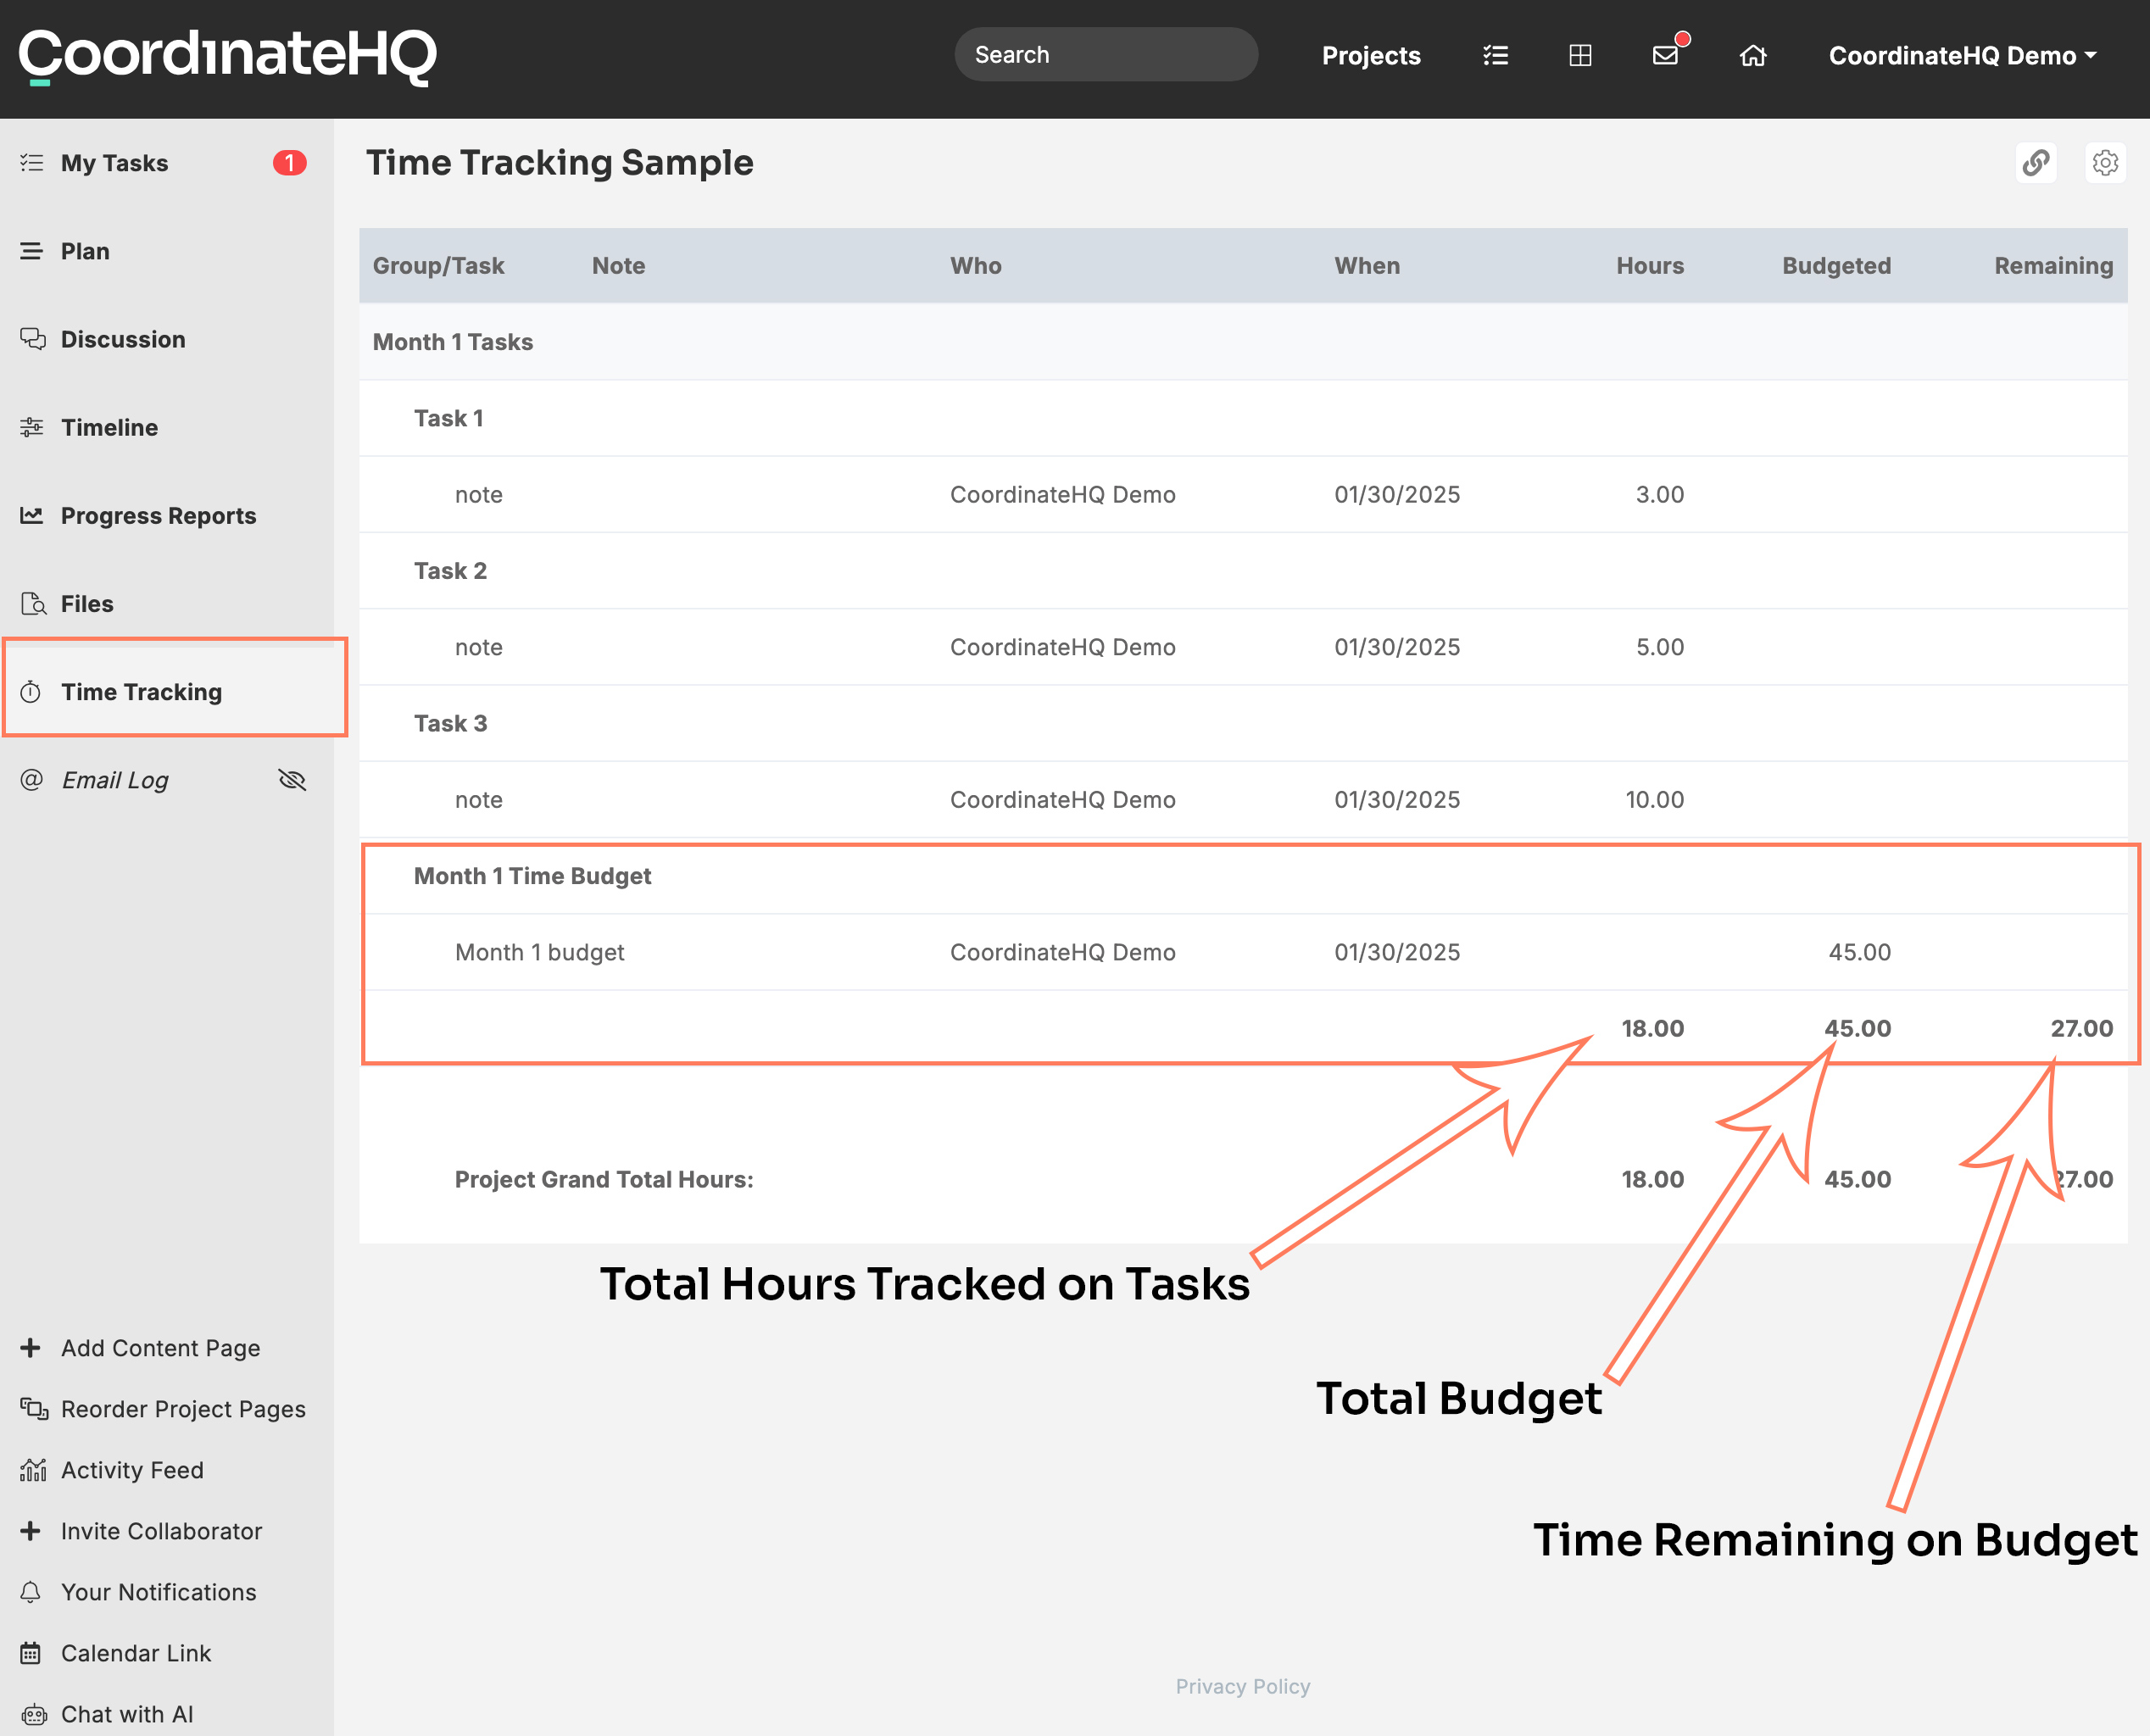Open the grid view icon in top bar

pyautogui.click(x=1580, y=56)
